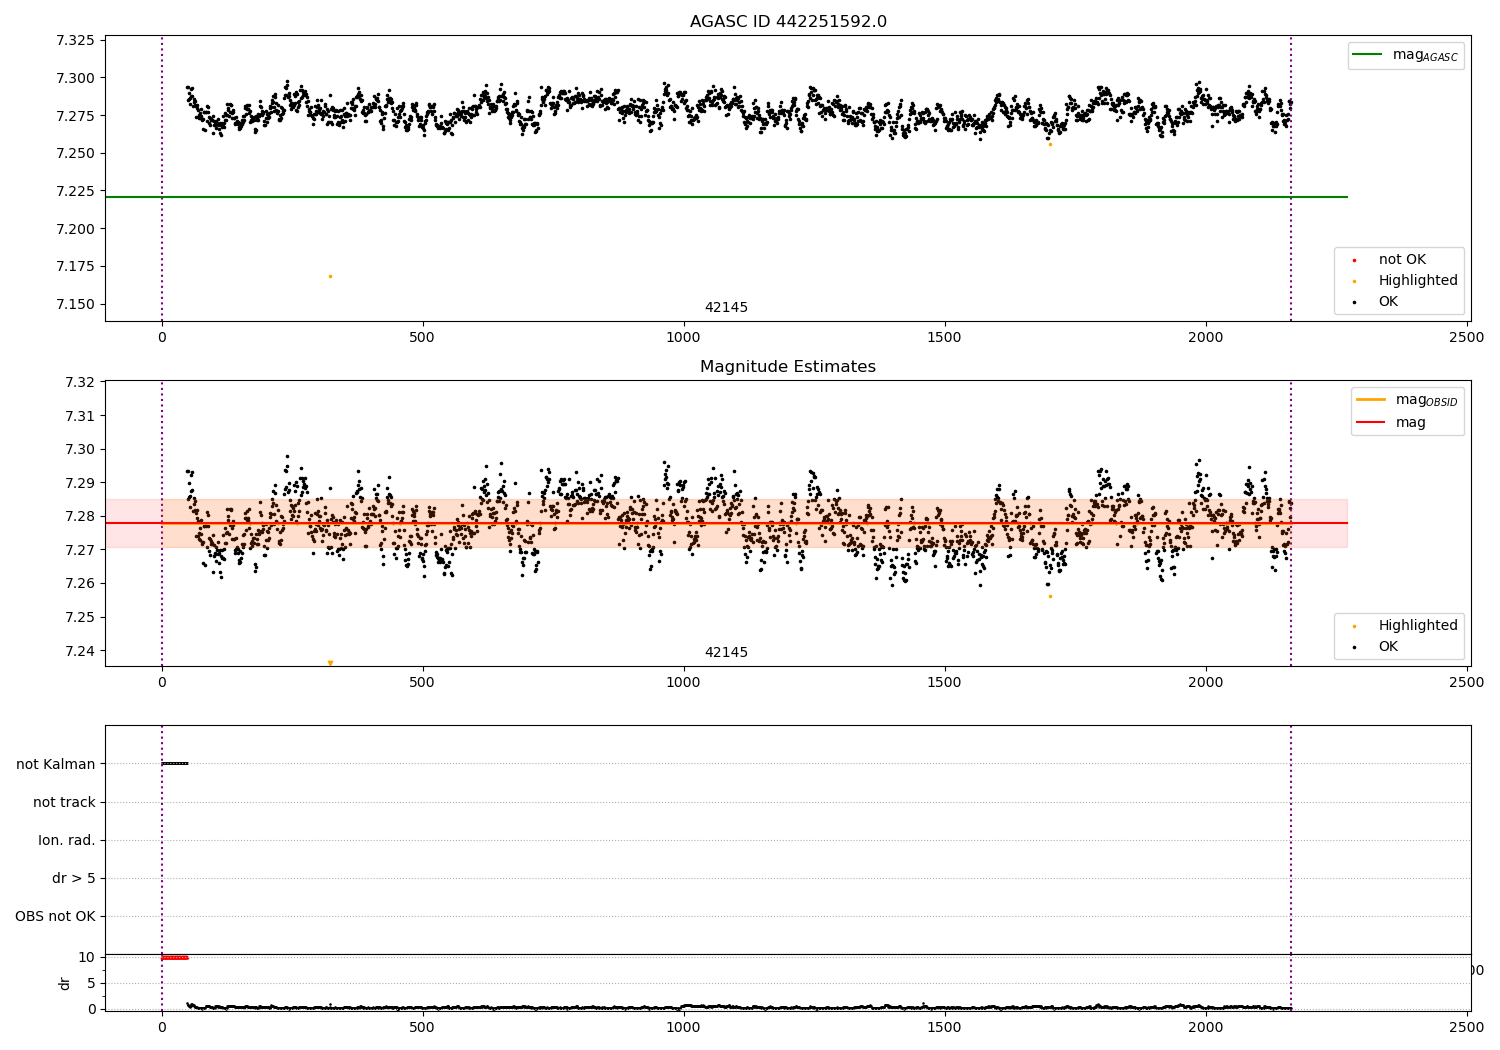Select "42145" in the Magnitude Estimates plot
Viewport: 1500px width, 1050px height.
[726, 653]
